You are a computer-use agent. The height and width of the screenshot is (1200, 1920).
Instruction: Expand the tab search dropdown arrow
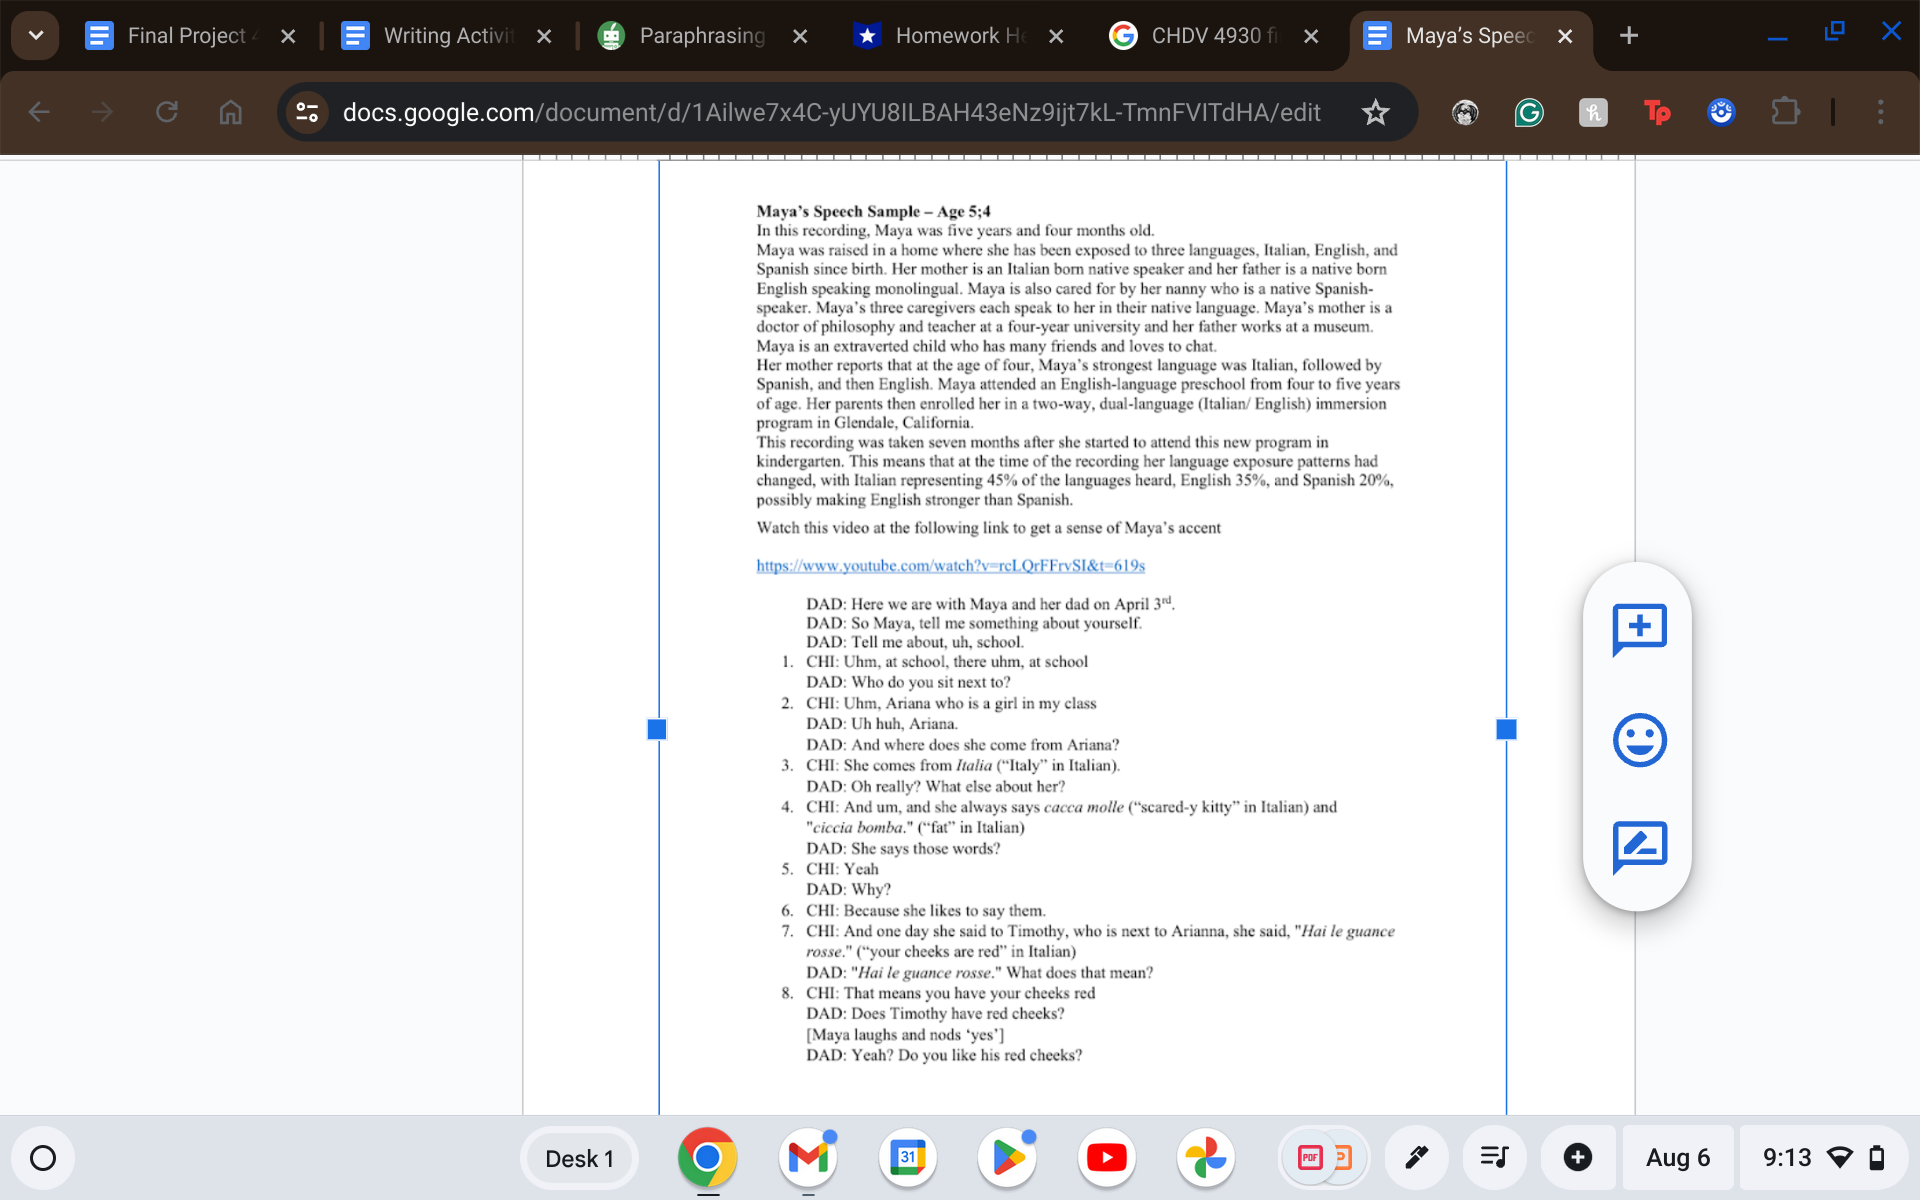pos(36,36)
